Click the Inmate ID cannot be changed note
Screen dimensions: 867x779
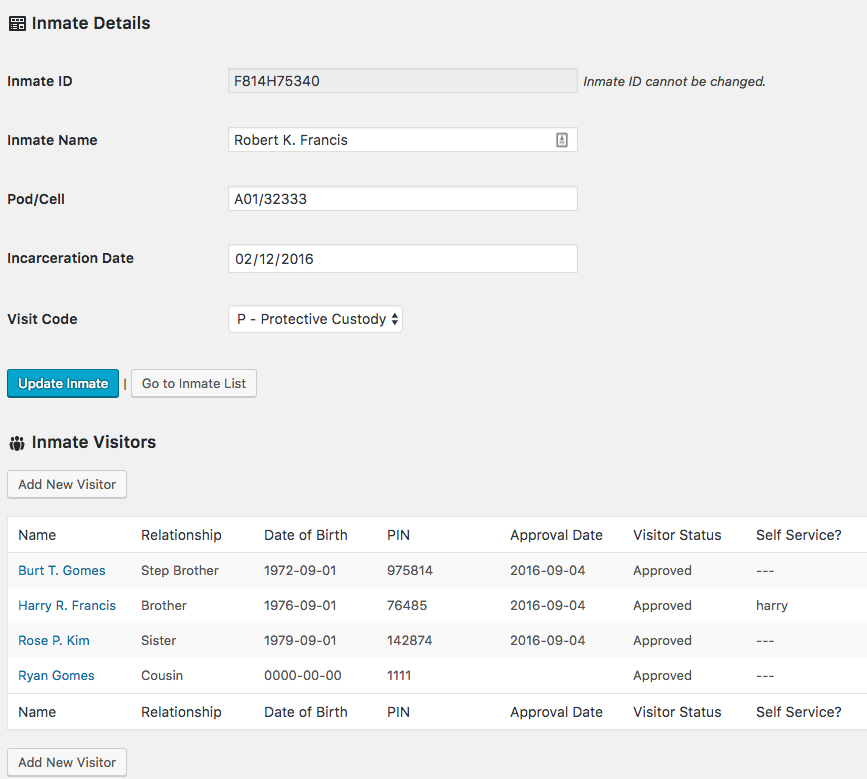[675, 81]
